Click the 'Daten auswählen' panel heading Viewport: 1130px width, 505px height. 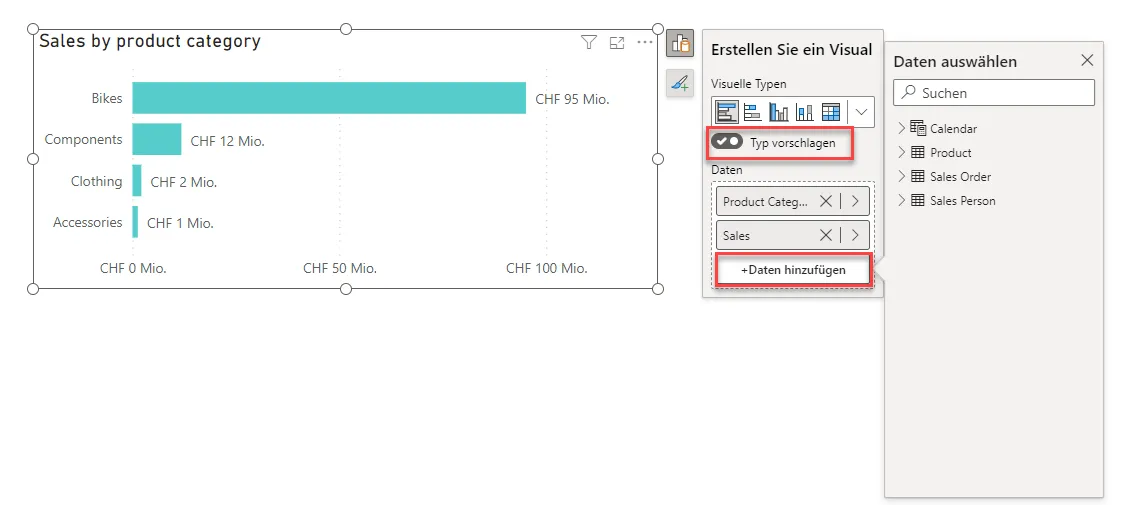pyautogui.click(x=956, y=61)
